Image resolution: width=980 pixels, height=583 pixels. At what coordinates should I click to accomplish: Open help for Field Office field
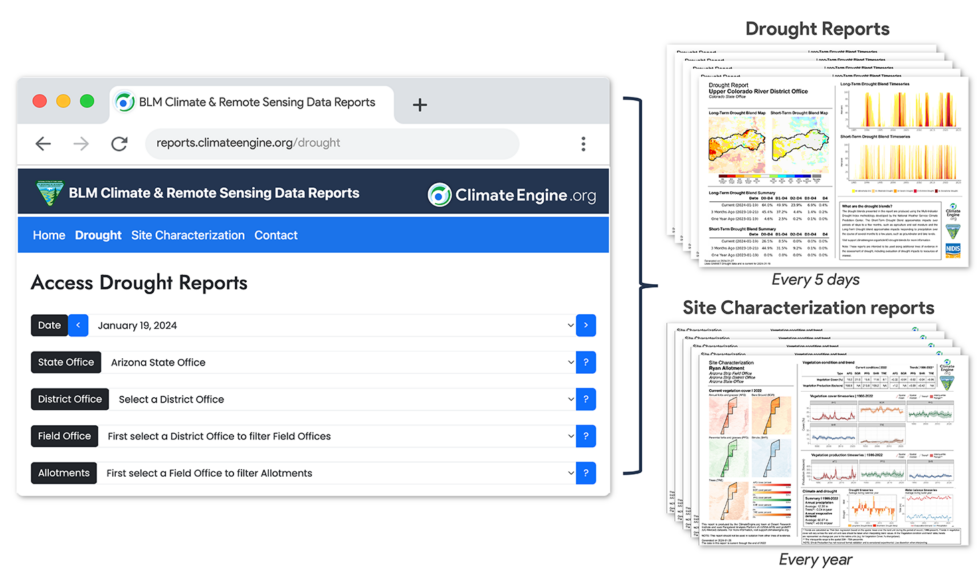(586, 436)
